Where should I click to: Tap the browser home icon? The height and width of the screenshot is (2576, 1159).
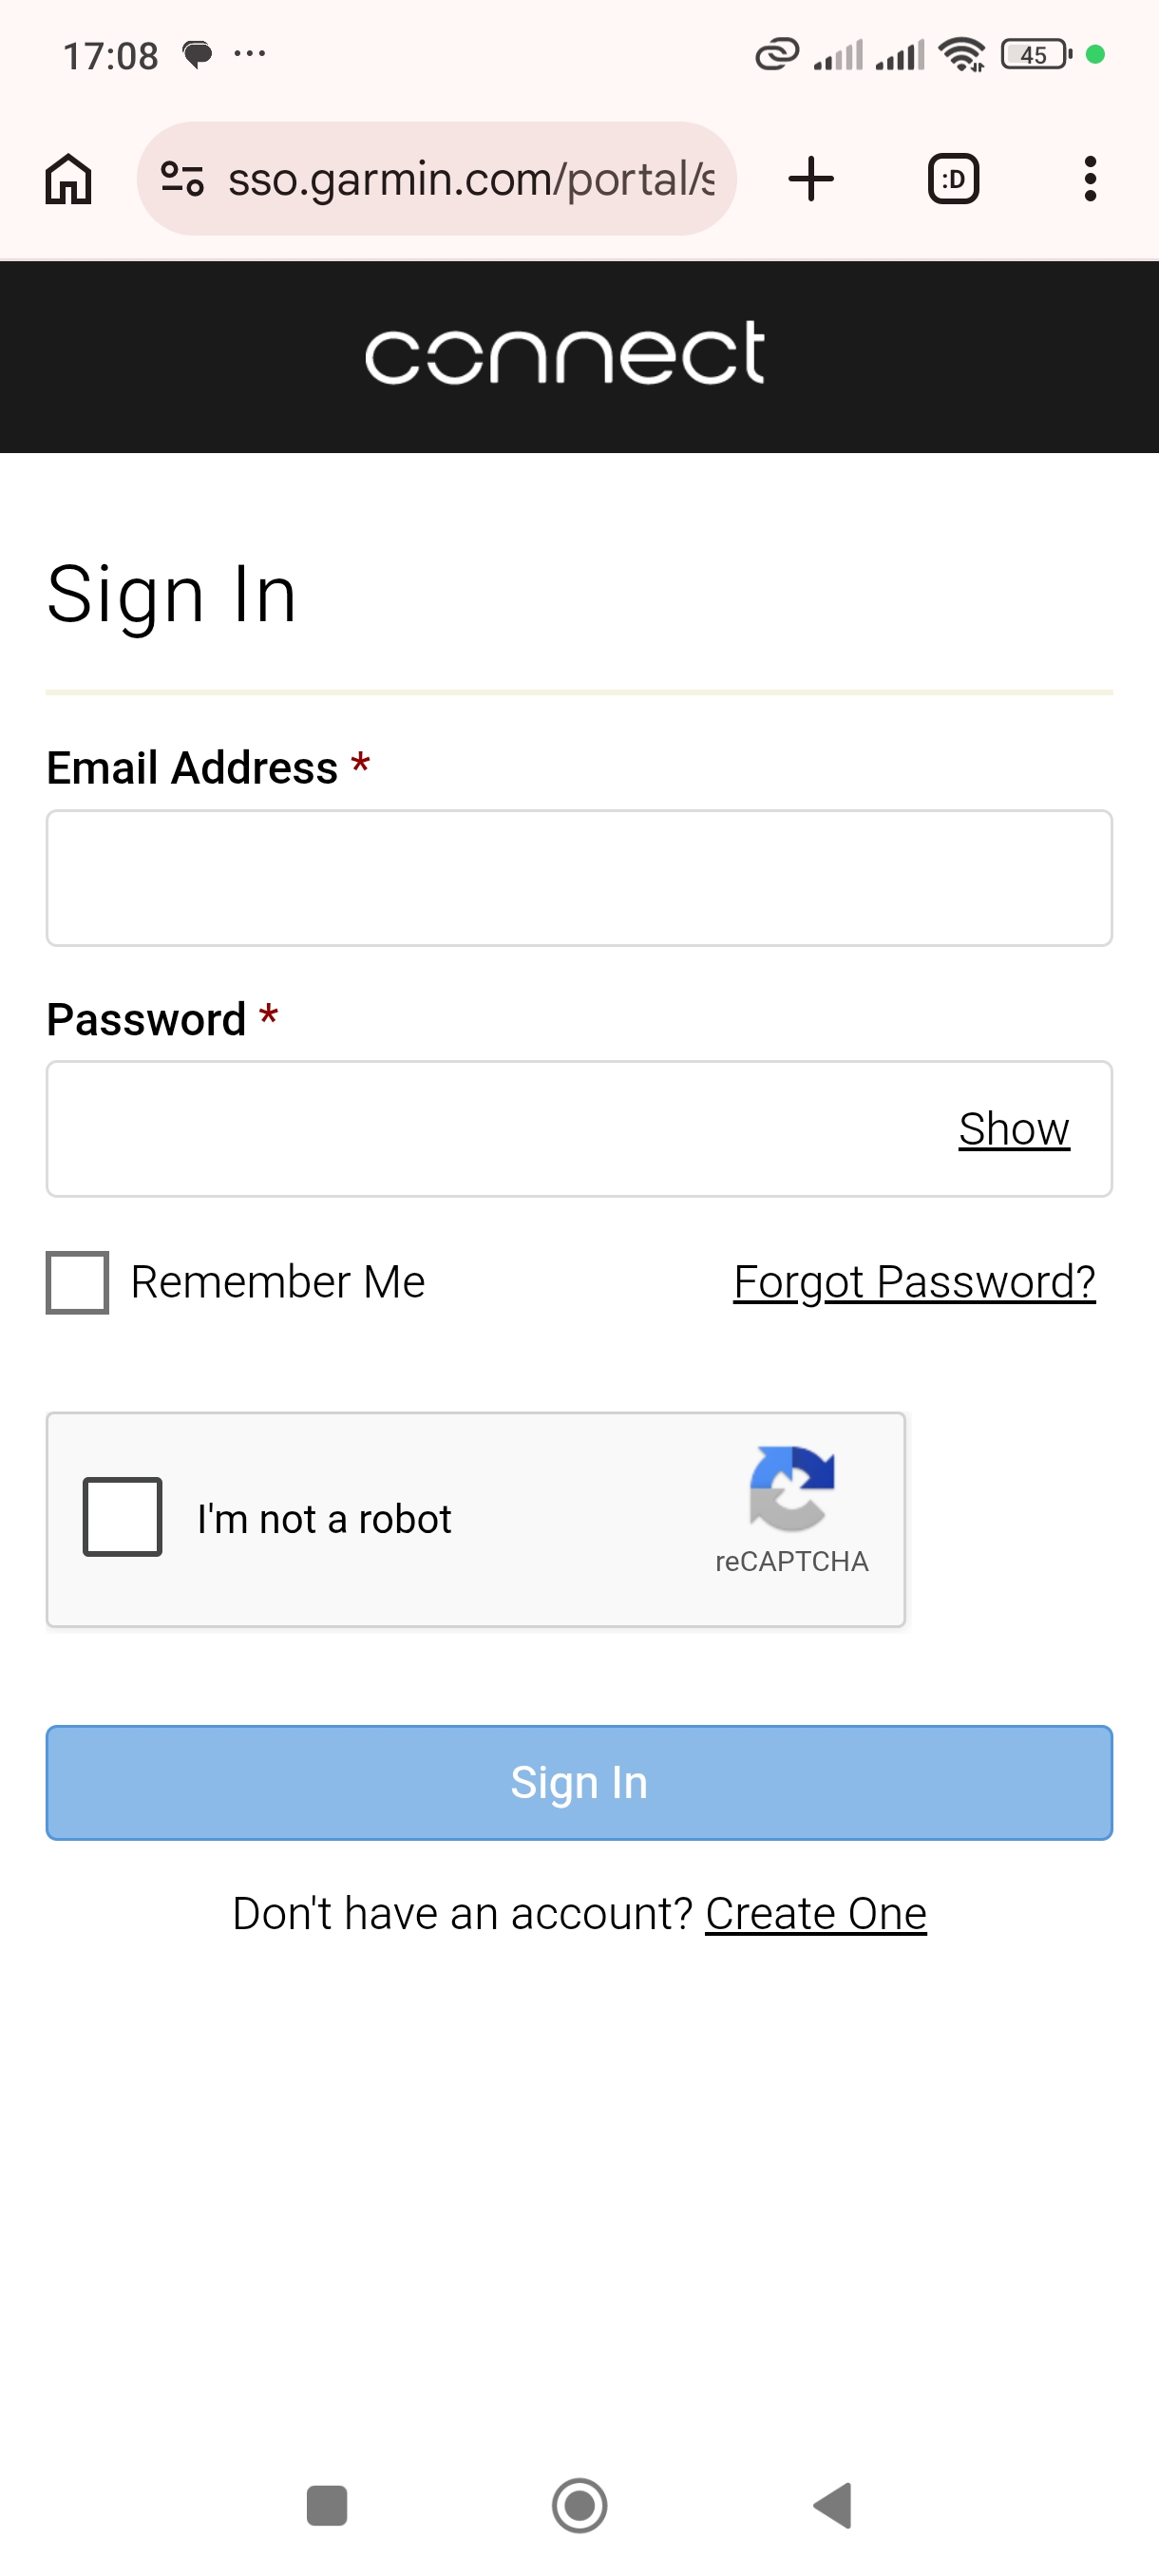point(68,180)
